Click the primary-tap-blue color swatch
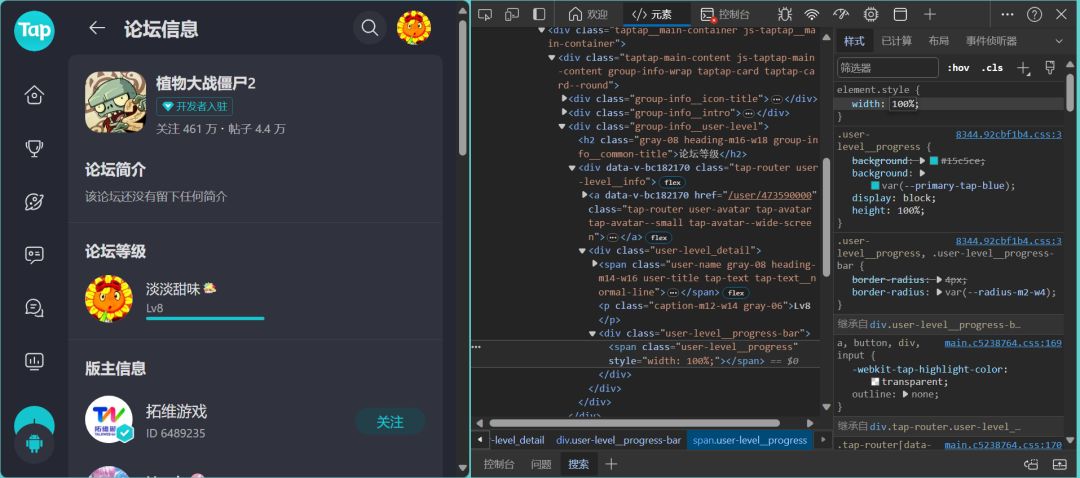The height and width of the screenshot is (478, 1080). [875, 185]
